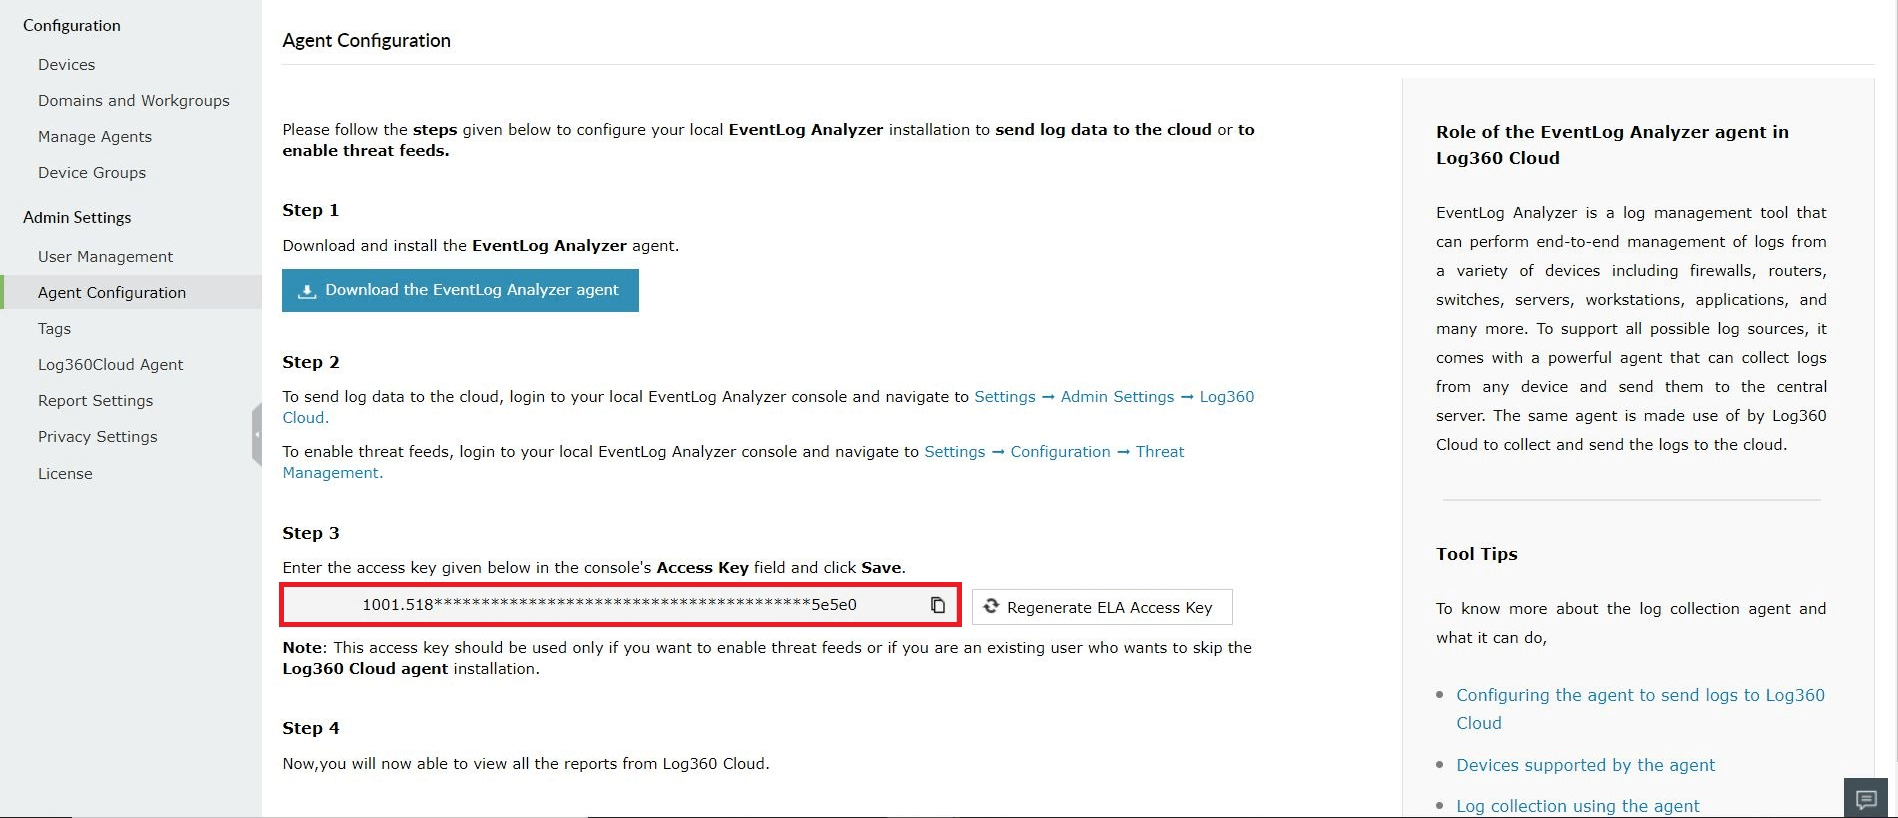Click the 'Step 1' heading
The height and width of the screenshot is (818, 1898).
pos(310,210)
